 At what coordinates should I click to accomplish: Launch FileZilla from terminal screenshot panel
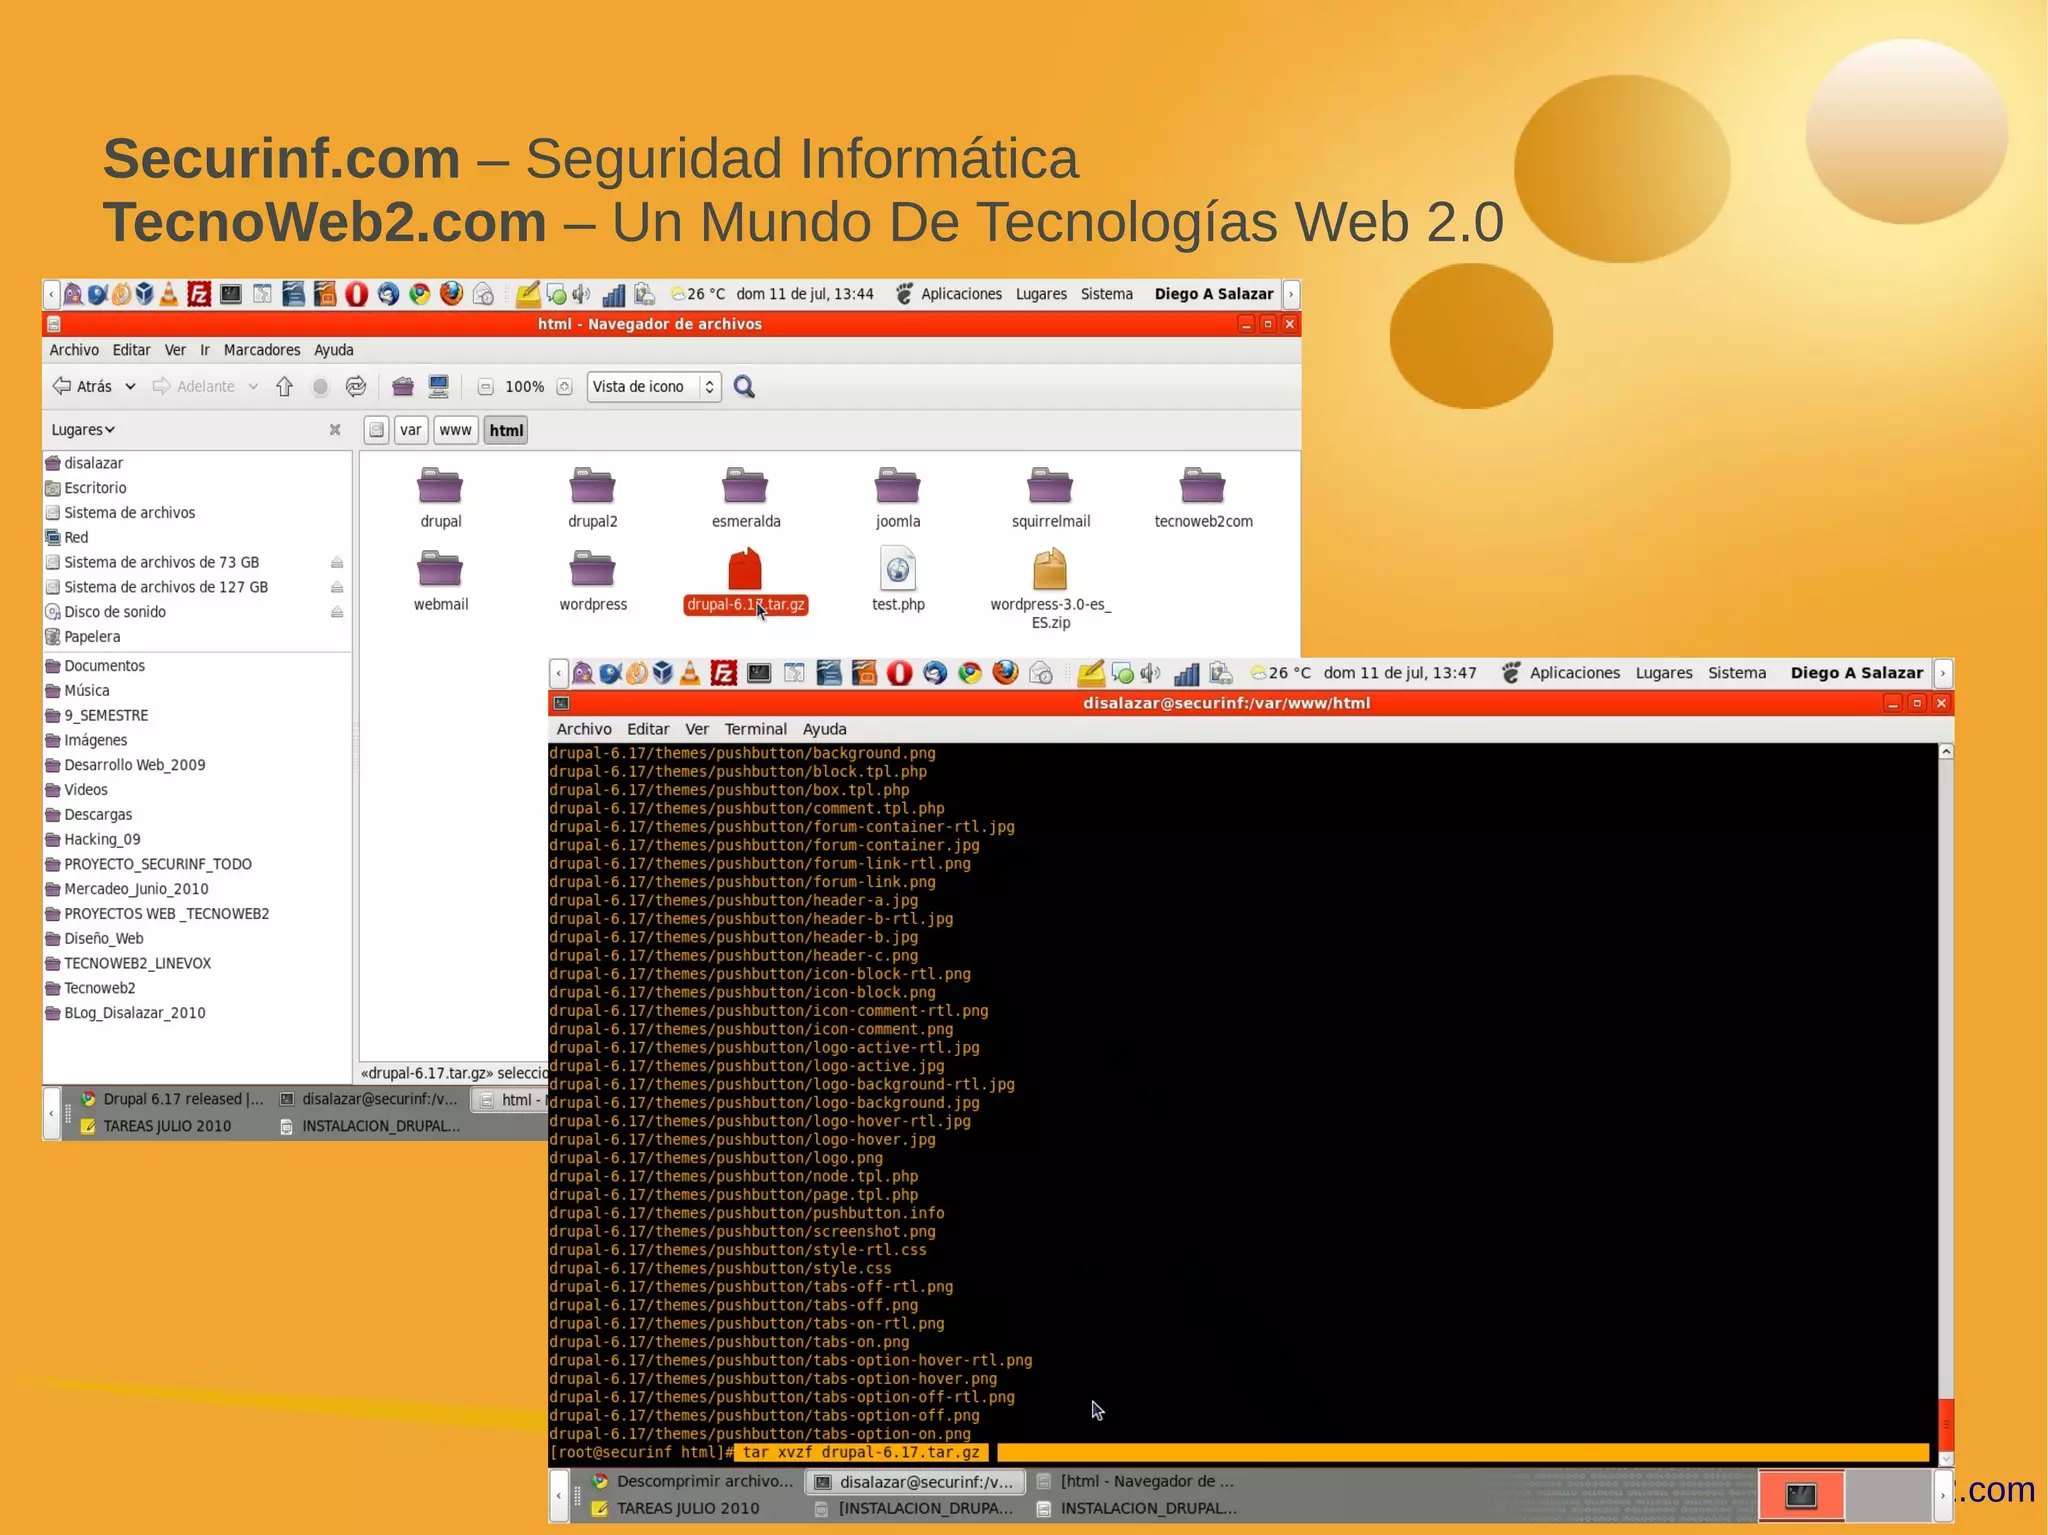[x=724, y=673]
